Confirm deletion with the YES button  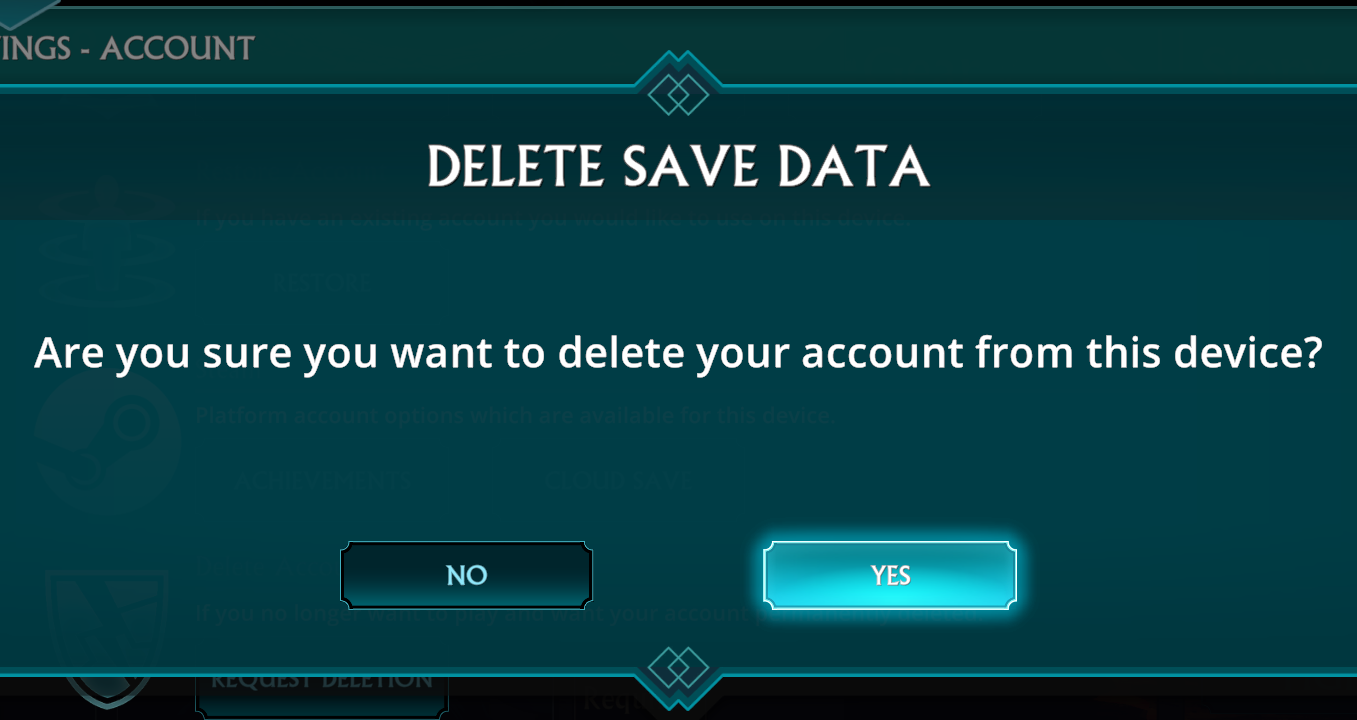(890, 575)
